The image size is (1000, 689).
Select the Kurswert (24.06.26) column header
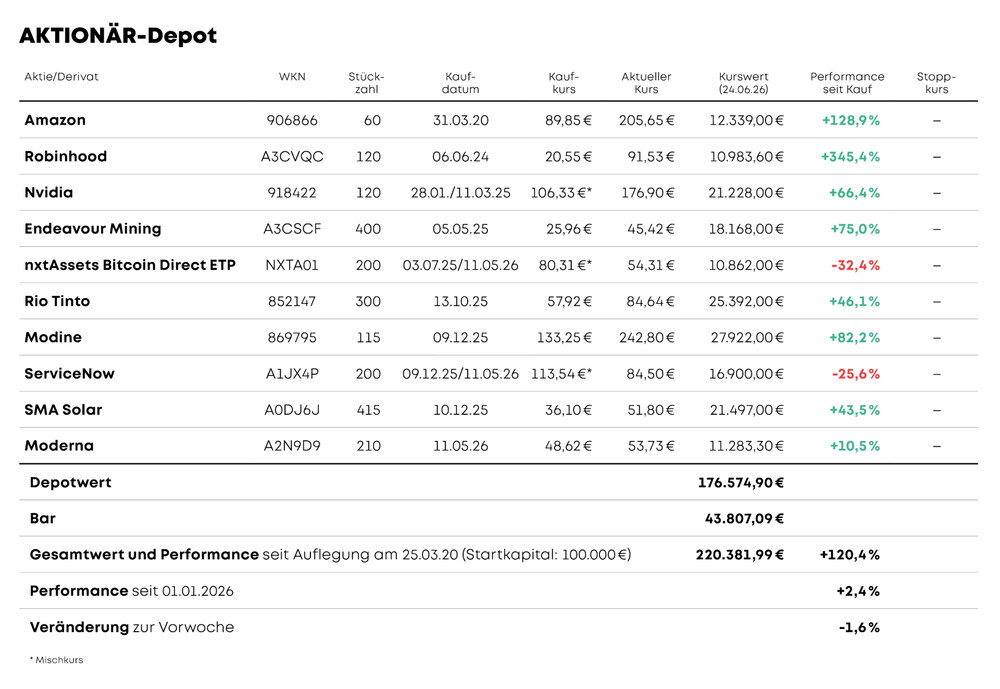pyautogui.click(x=744, y=83)
